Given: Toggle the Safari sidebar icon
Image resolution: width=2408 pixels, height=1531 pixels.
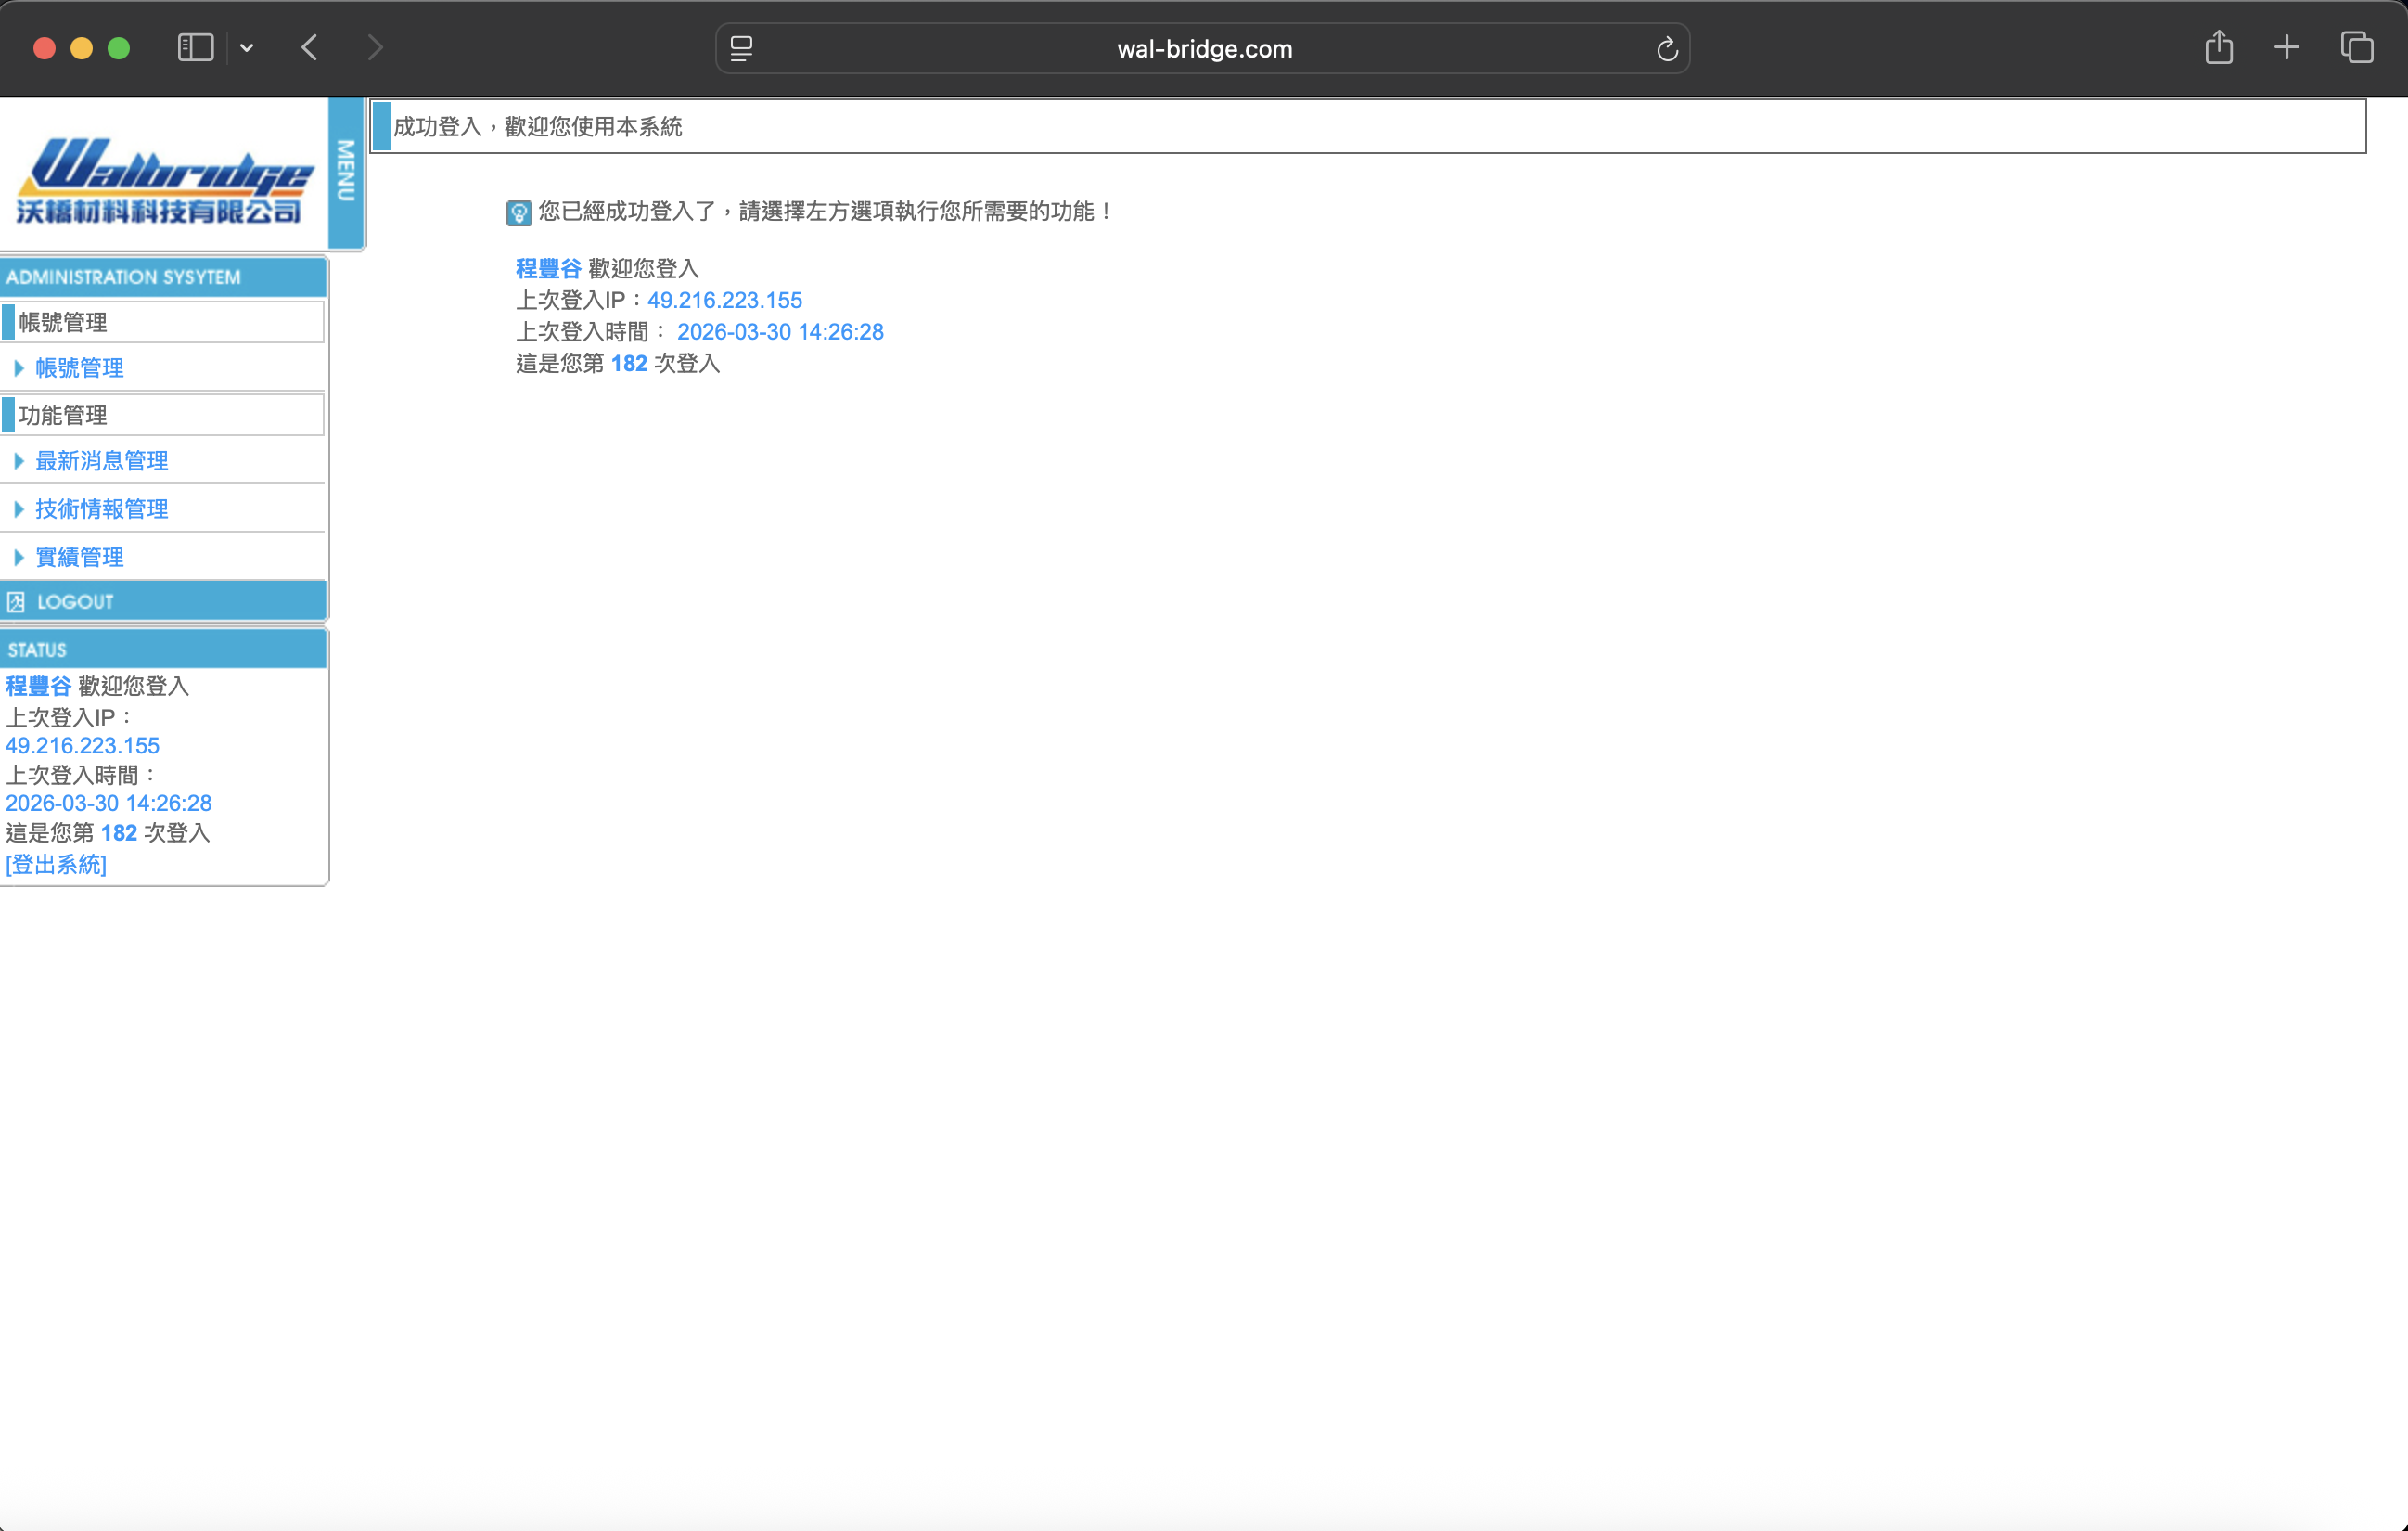Looking at the screenshot, I should [x=195, y=48].
